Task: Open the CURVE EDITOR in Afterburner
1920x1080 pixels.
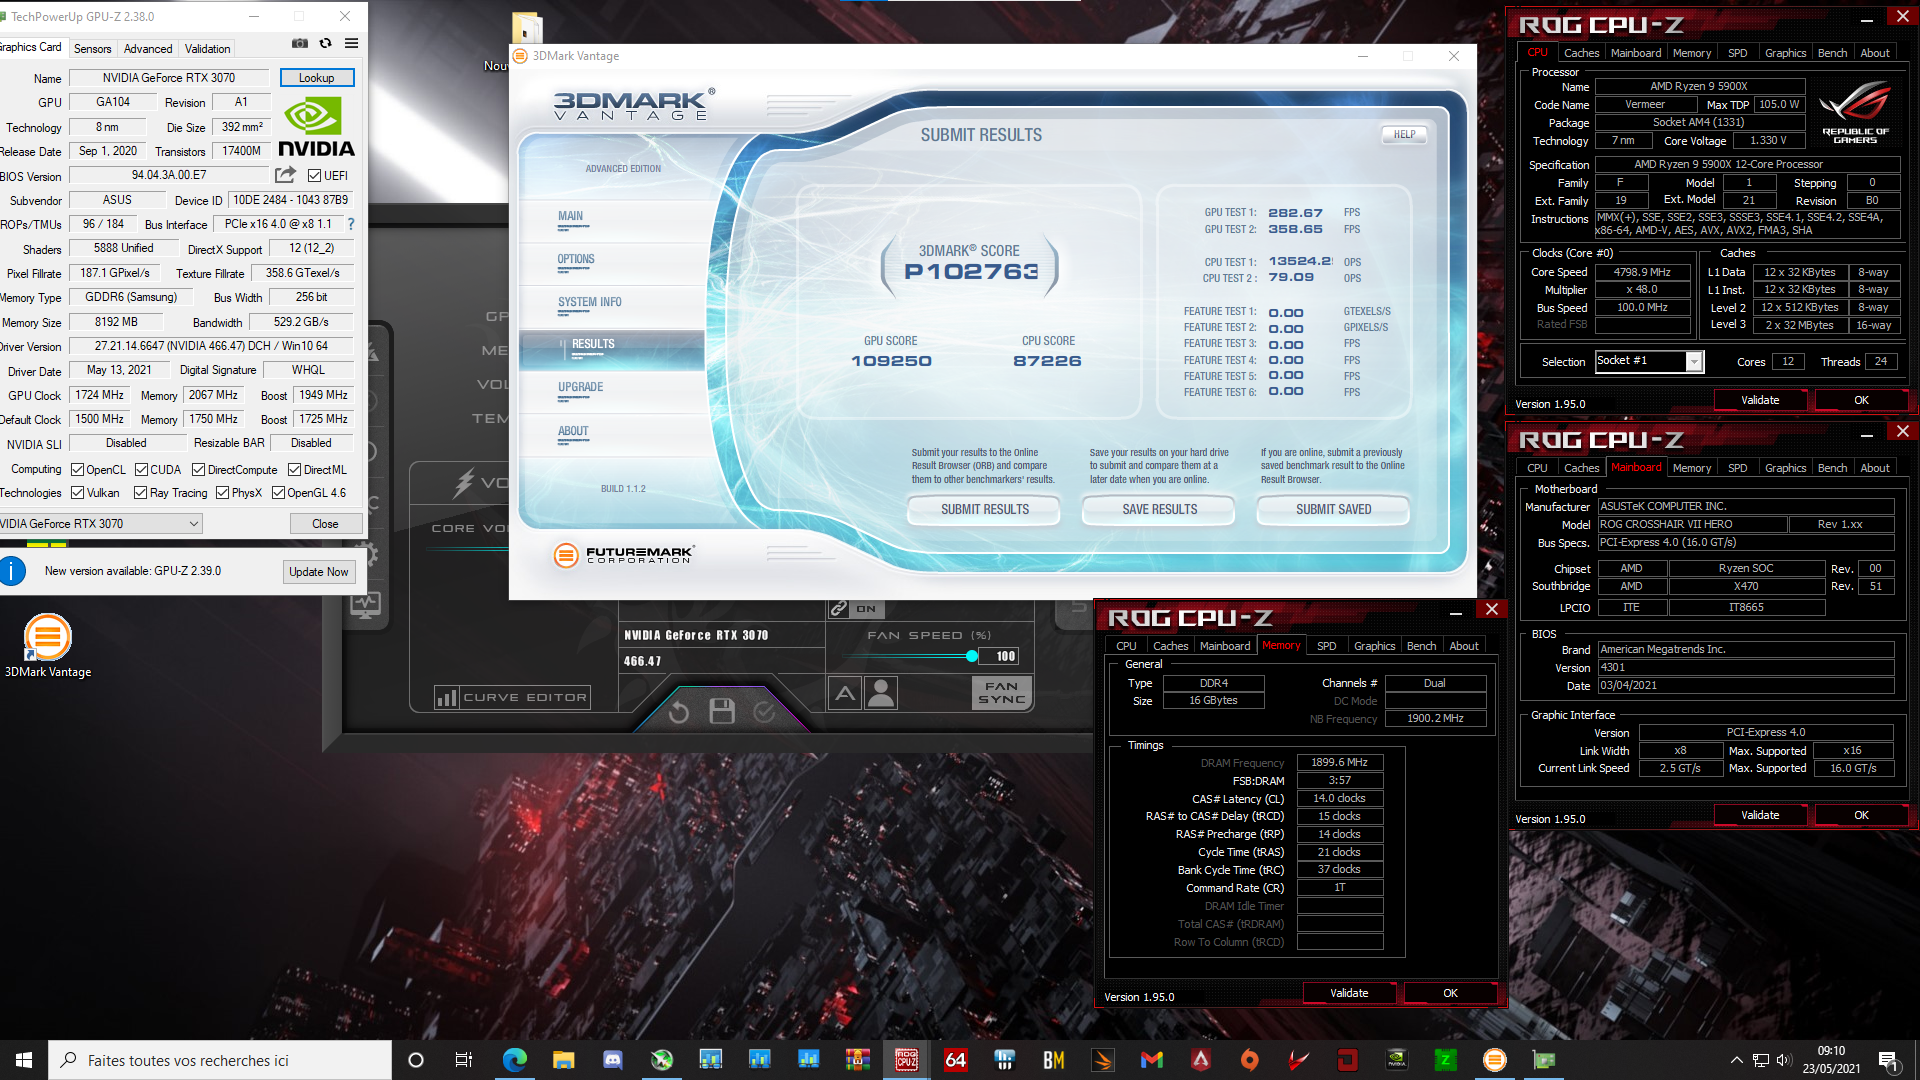Action: (x=512, y=698)
